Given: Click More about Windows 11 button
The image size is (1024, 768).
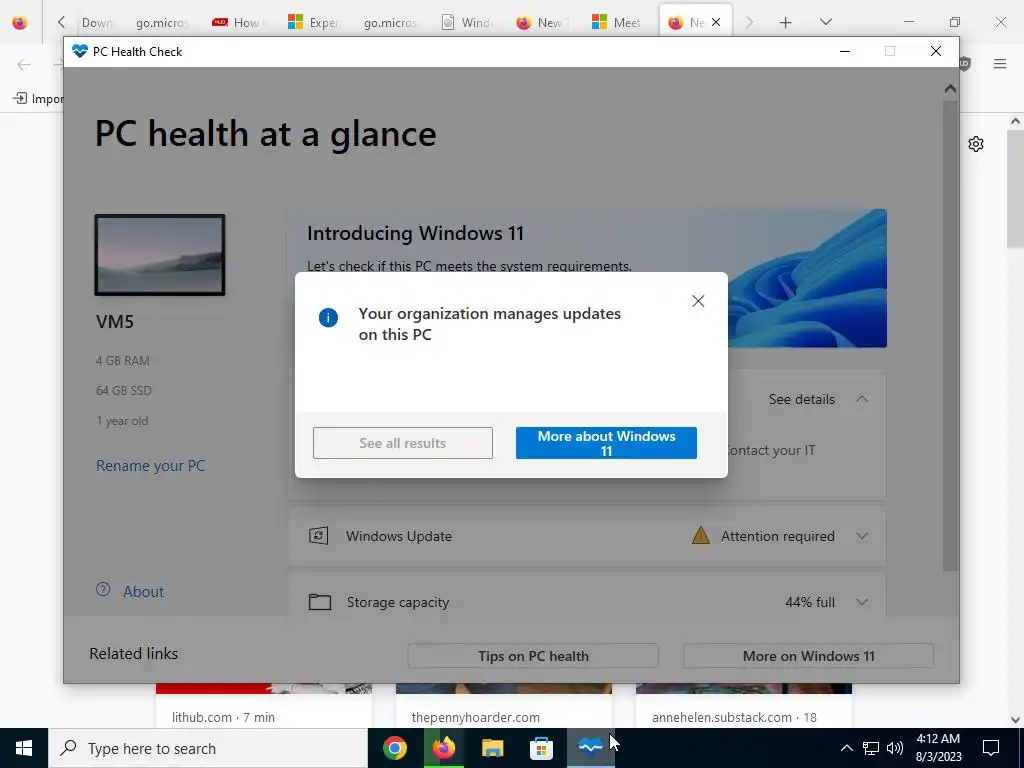Looking at the screenshot, I should click(606, 443).
